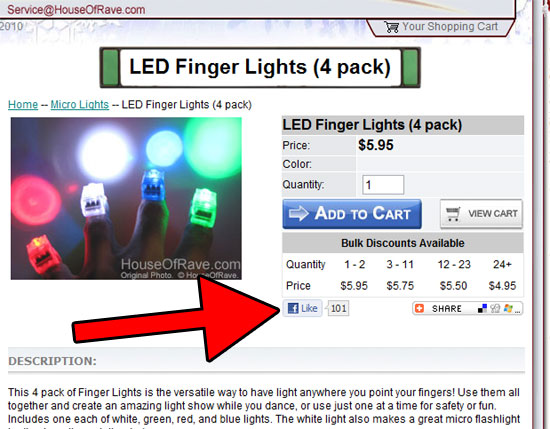Focus the Quantity input field
The width and height of the screenshot is (550, 429).
[x=383, y=185]
